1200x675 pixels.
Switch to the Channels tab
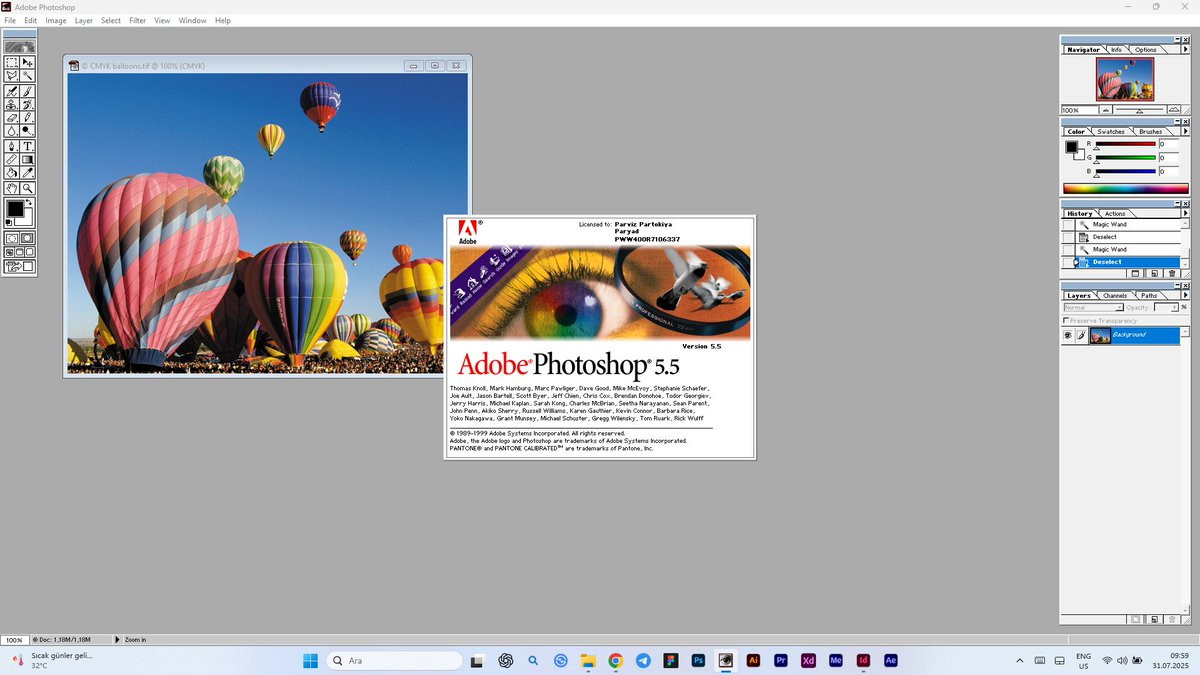(1115, 295)
